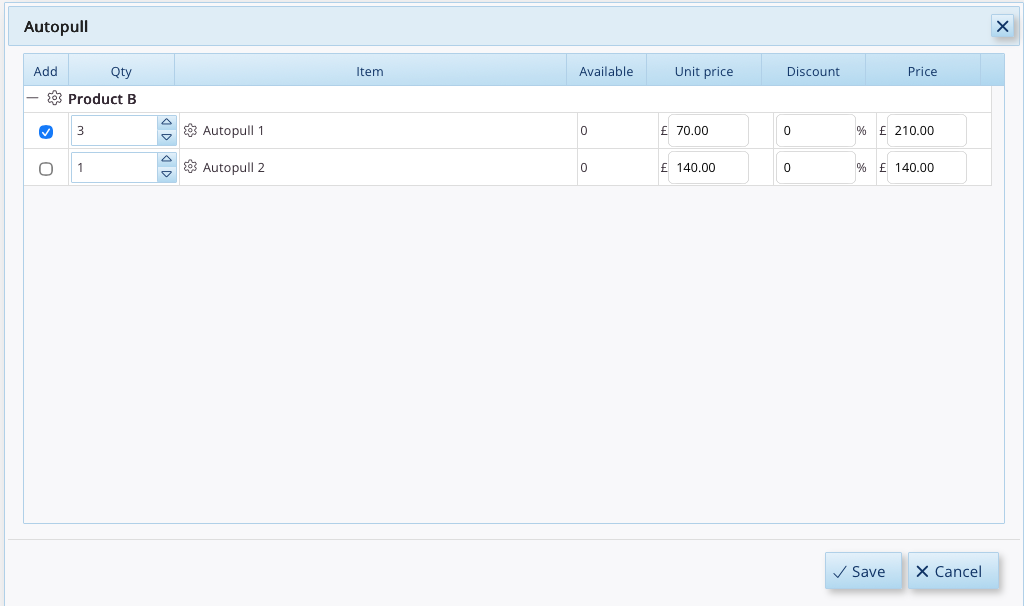Click the gear icon next to Autopull 1
Image resolution: width=1024 pixels, height=606 pixels.
[x=190, y=131]
